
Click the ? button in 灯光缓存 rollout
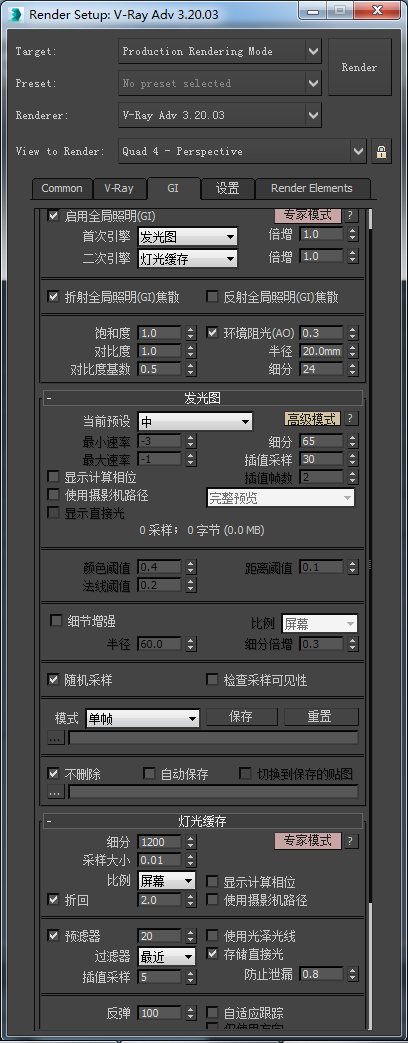pos(351,841)
